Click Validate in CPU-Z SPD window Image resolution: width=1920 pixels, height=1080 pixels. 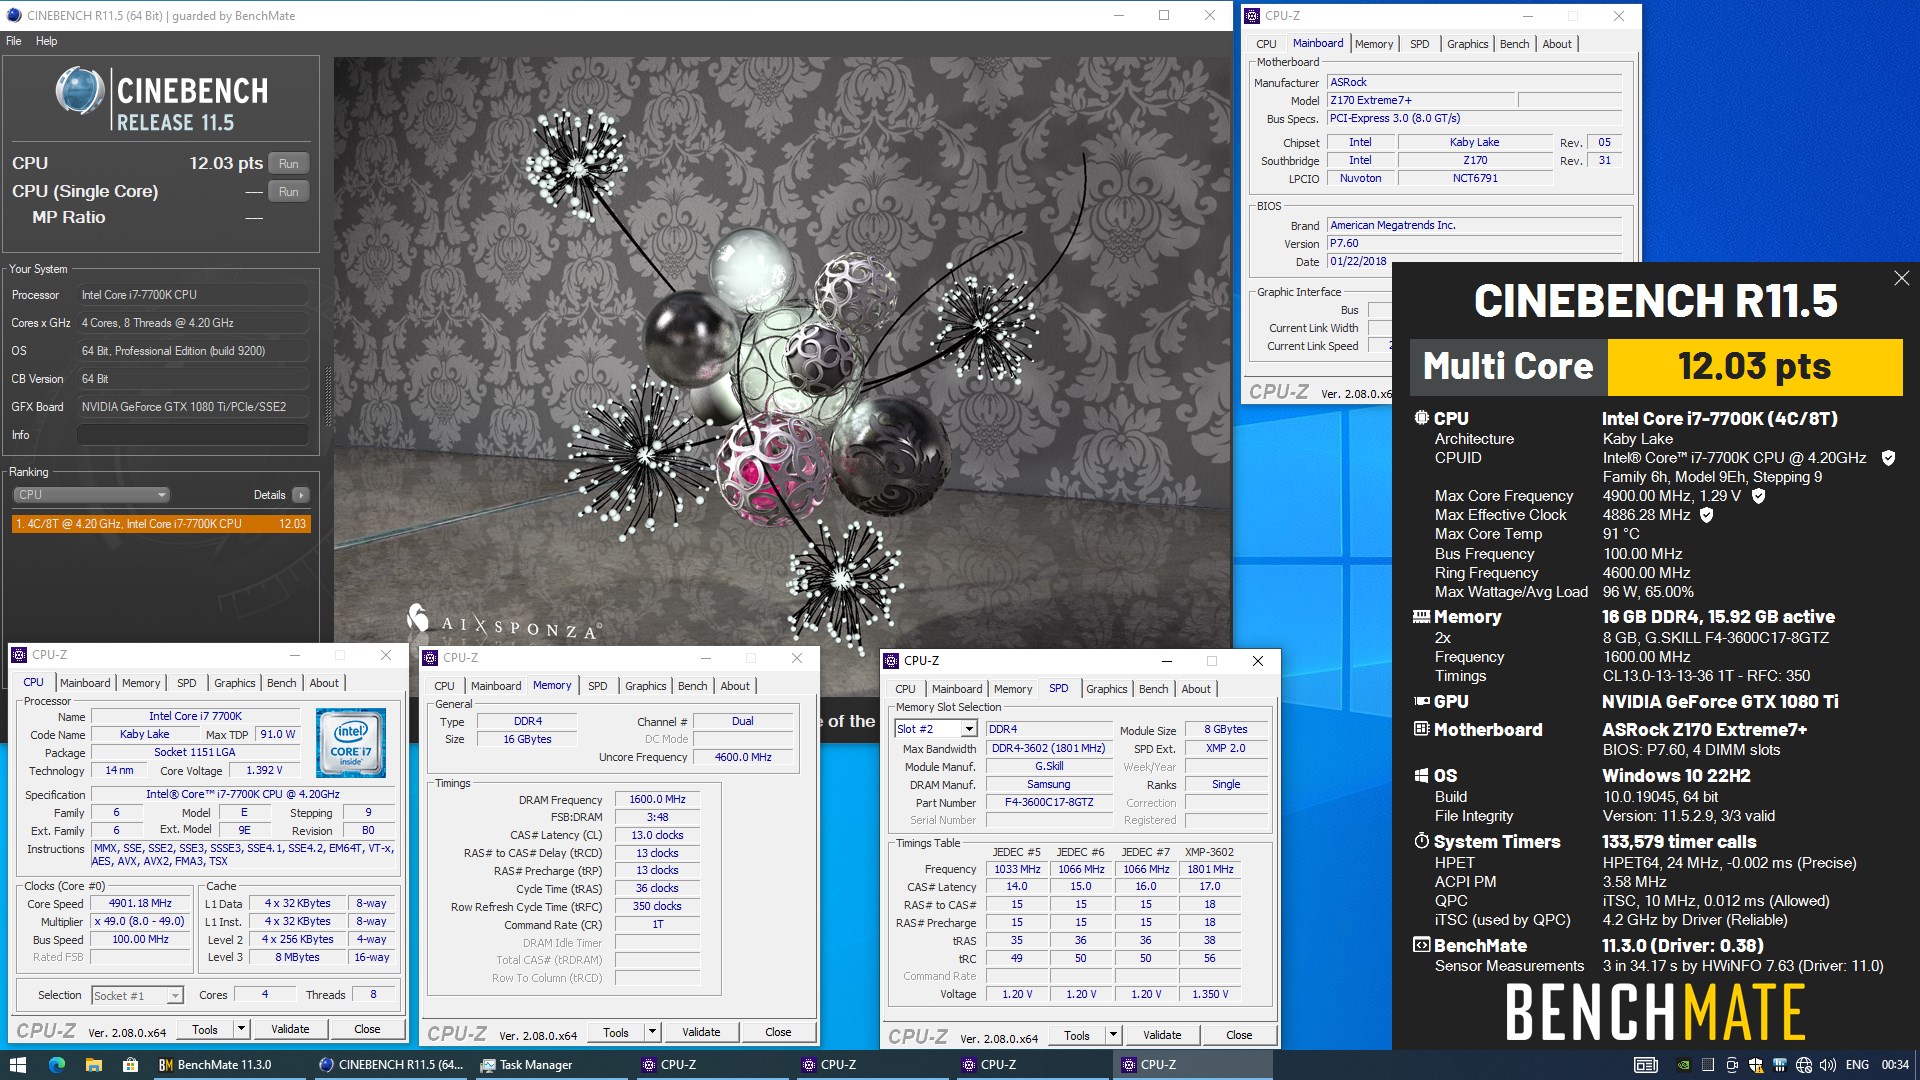tap(1162, 1035)
